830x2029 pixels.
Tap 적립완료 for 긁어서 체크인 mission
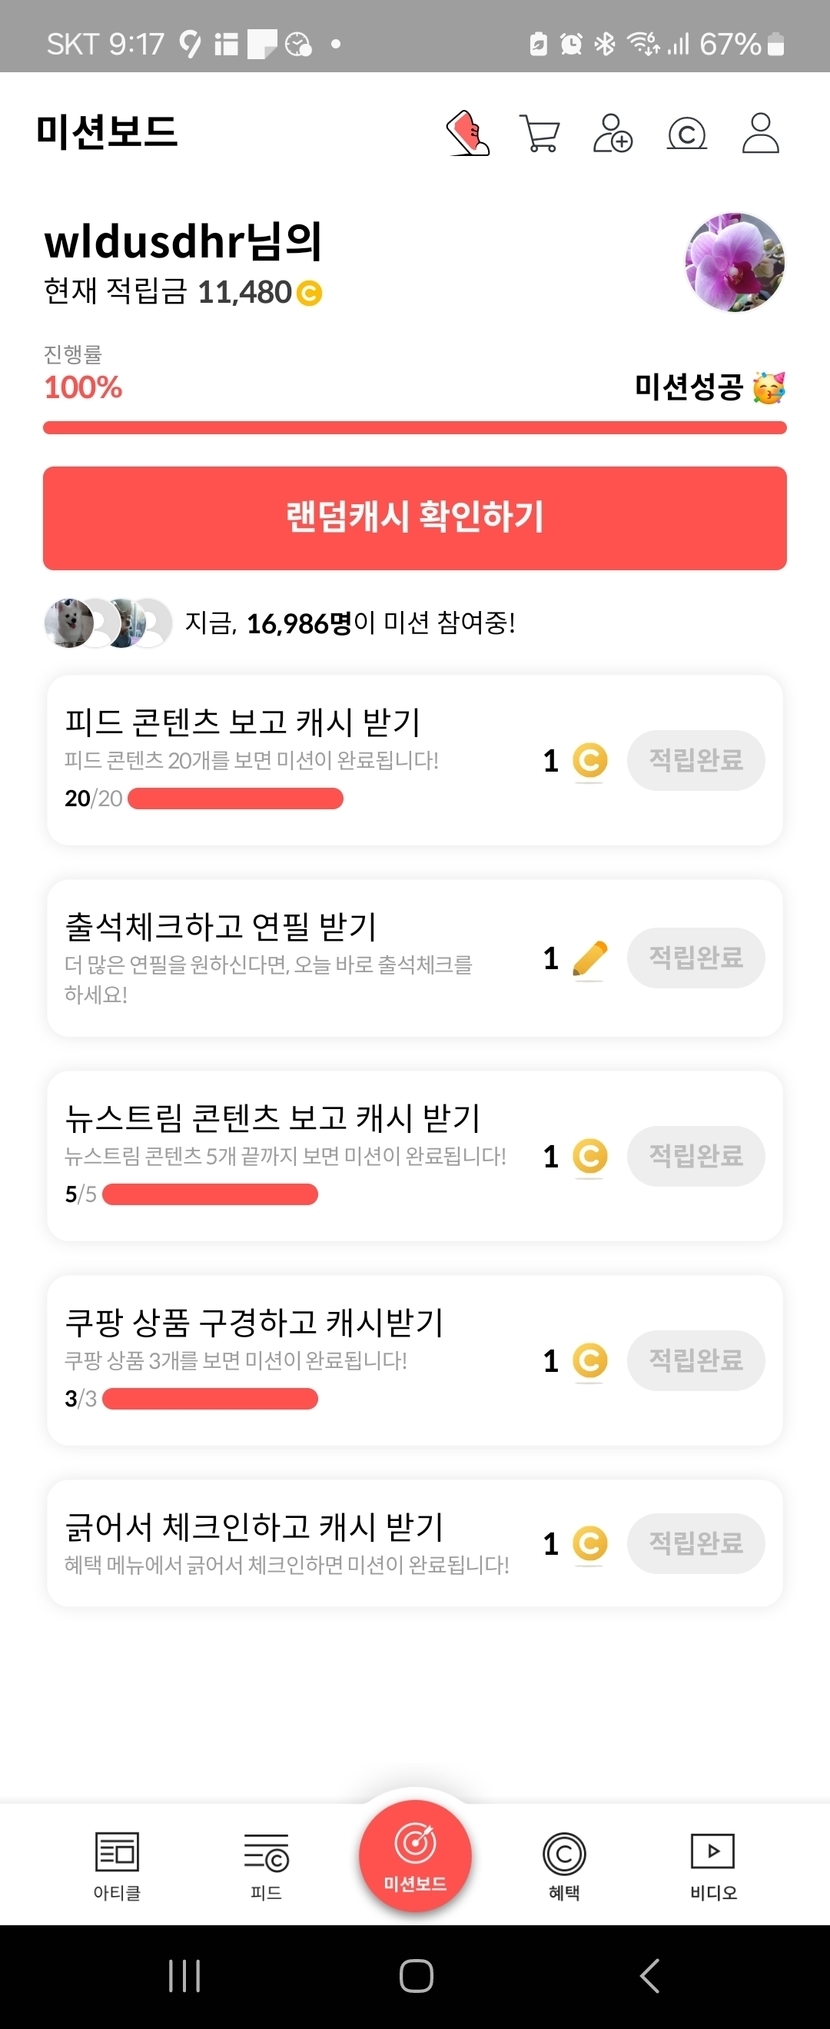point(696,1543)
